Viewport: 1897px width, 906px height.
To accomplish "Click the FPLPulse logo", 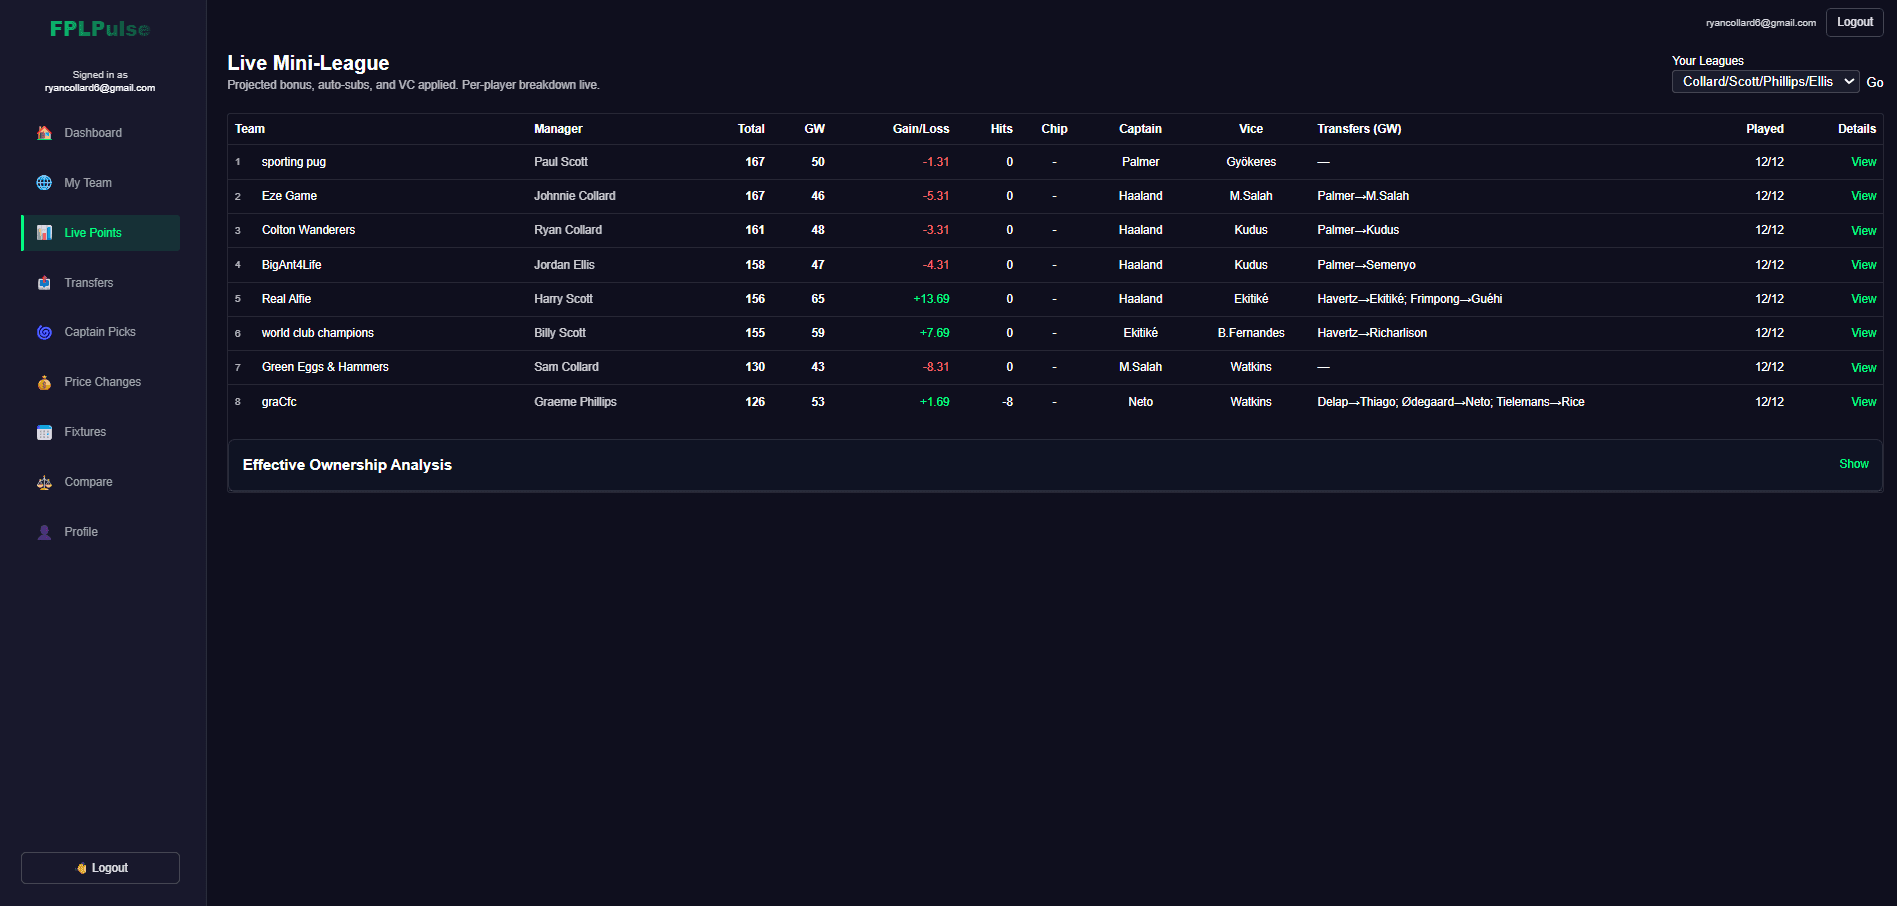I will (x=100, y=29).
